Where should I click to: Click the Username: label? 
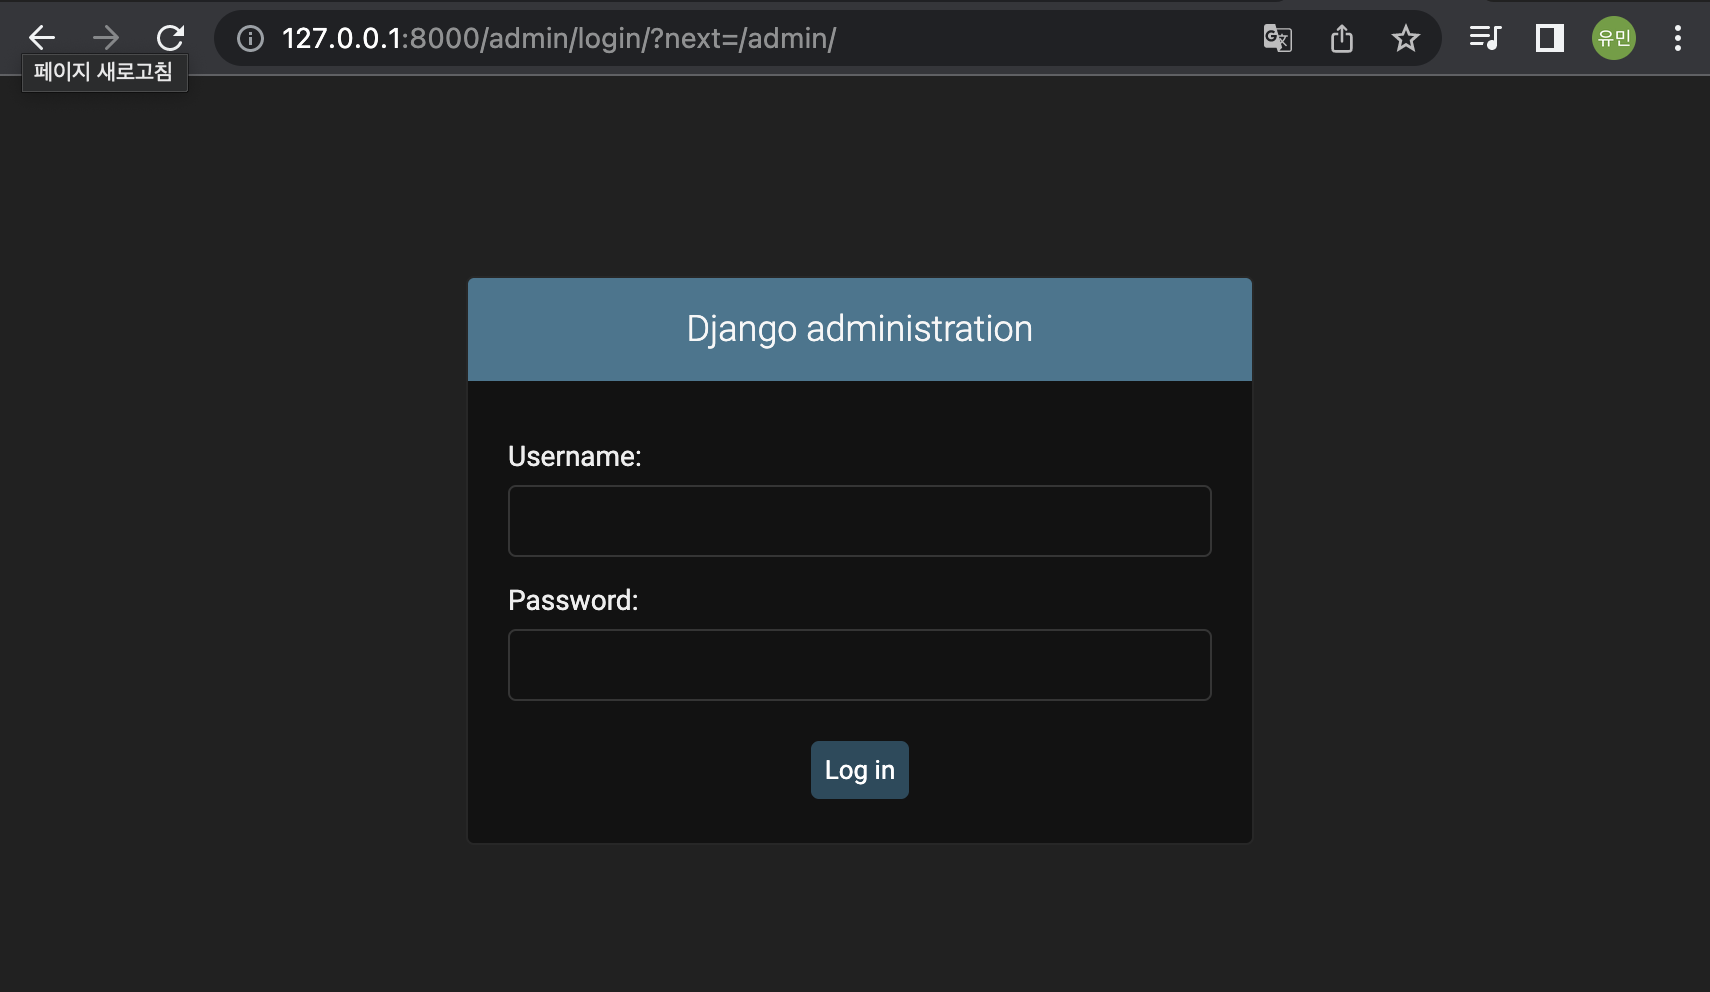(x=575, y=456)
